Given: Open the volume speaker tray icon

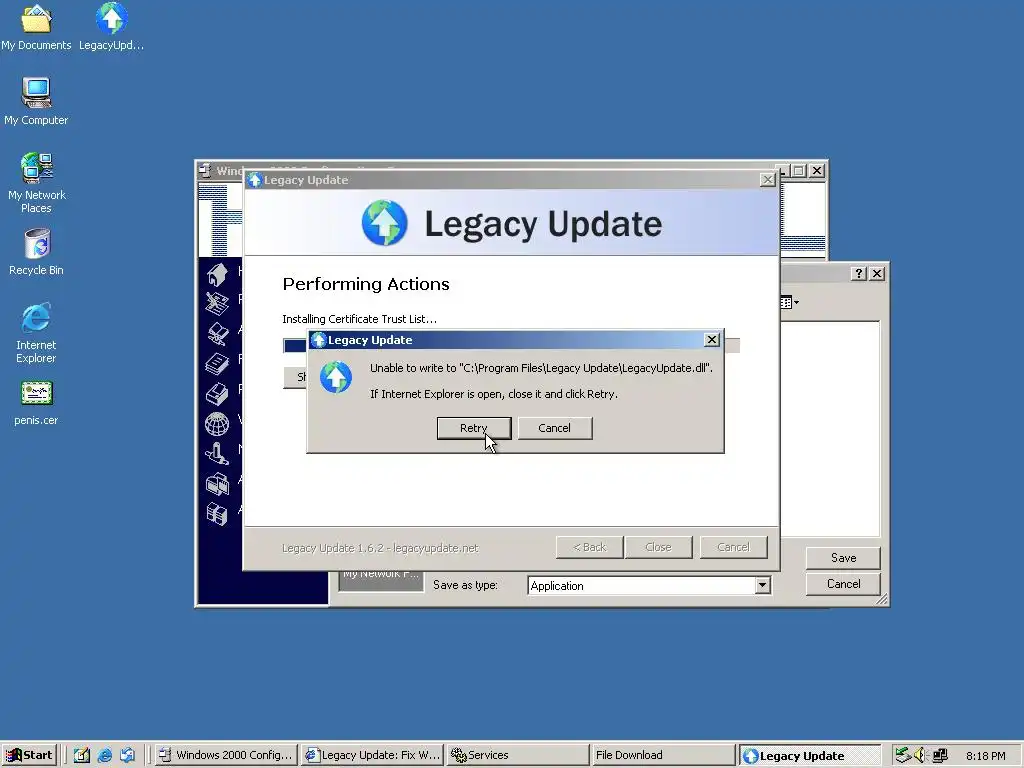Looking at the screenshot, I should [921, 755].
